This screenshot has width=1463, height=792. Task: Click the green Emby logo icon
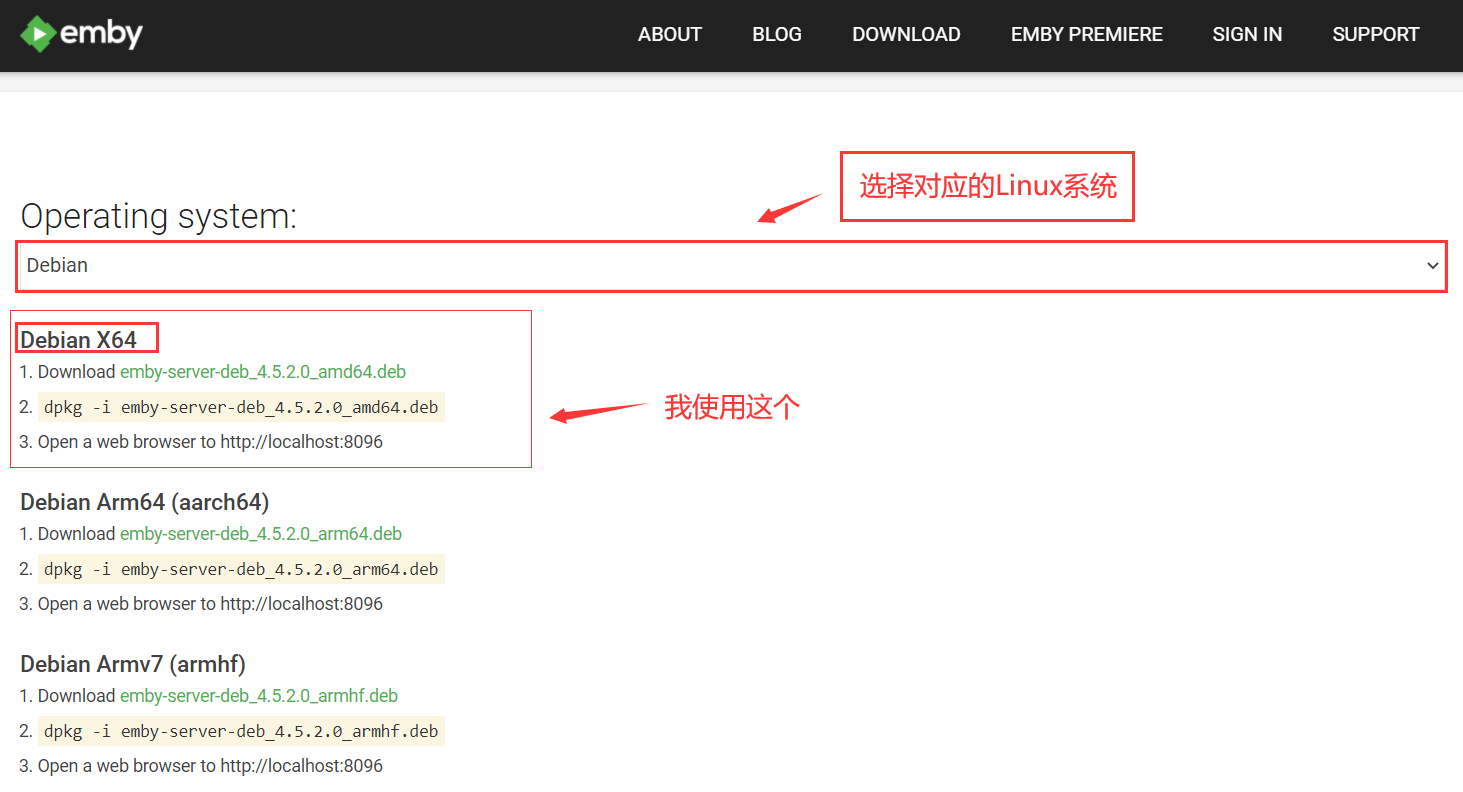[37, 35]
